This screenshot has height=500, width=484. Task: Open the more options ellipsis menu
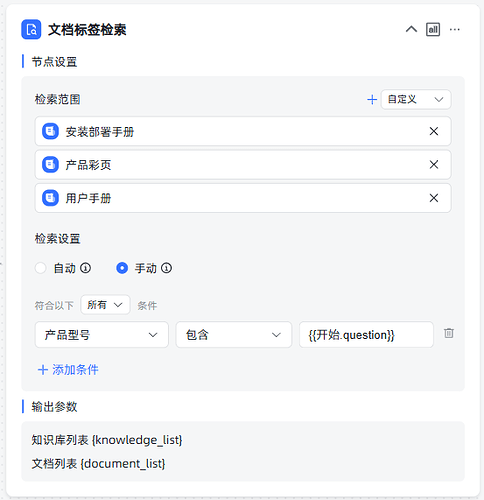[x=455, y=29]
